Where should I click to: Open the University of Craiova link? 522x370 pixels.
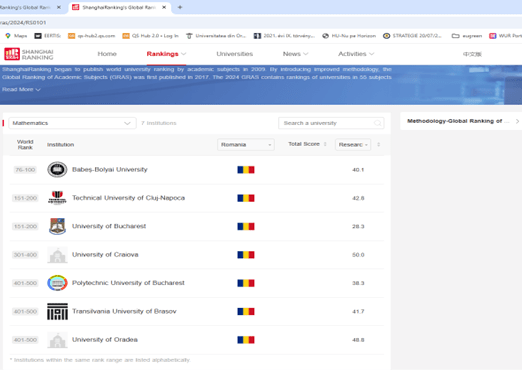[105, 255]
